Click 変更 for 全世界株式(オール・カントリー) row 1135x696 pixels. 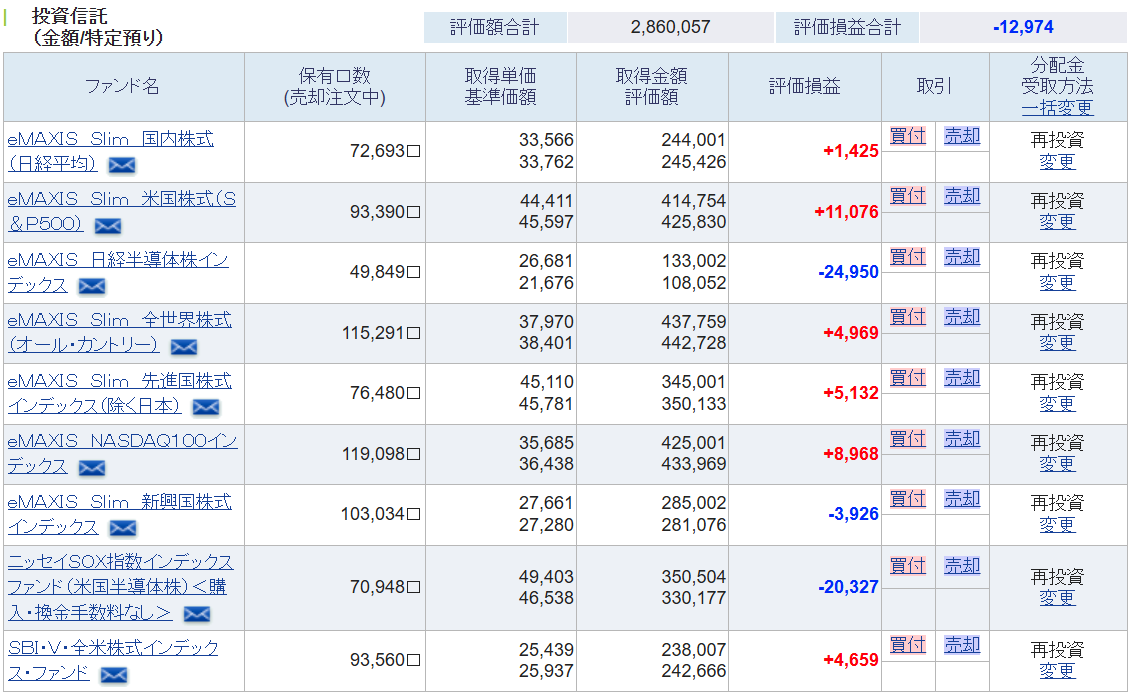(x=1057, y=343)
